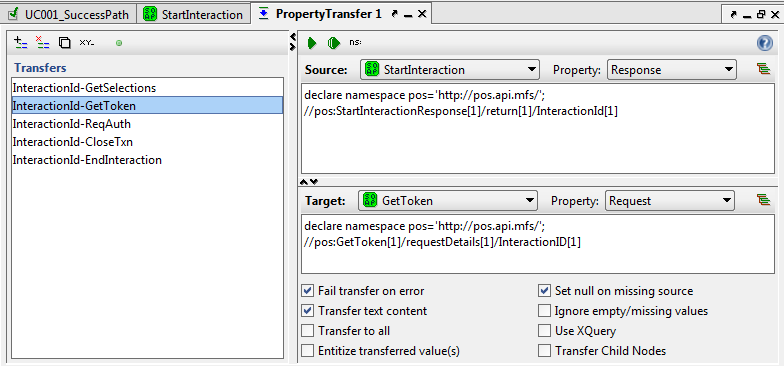
Task: Open the Target step GetToken dropdown
Action: [x=448, y=200]
